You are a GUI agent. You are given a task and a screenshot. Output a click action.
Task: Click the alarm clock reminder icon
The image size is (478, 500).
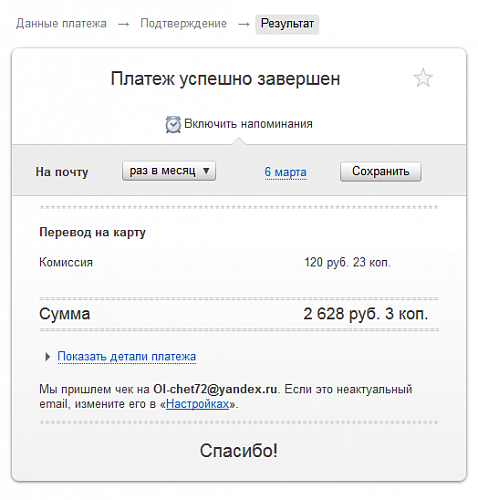point(173,124)
